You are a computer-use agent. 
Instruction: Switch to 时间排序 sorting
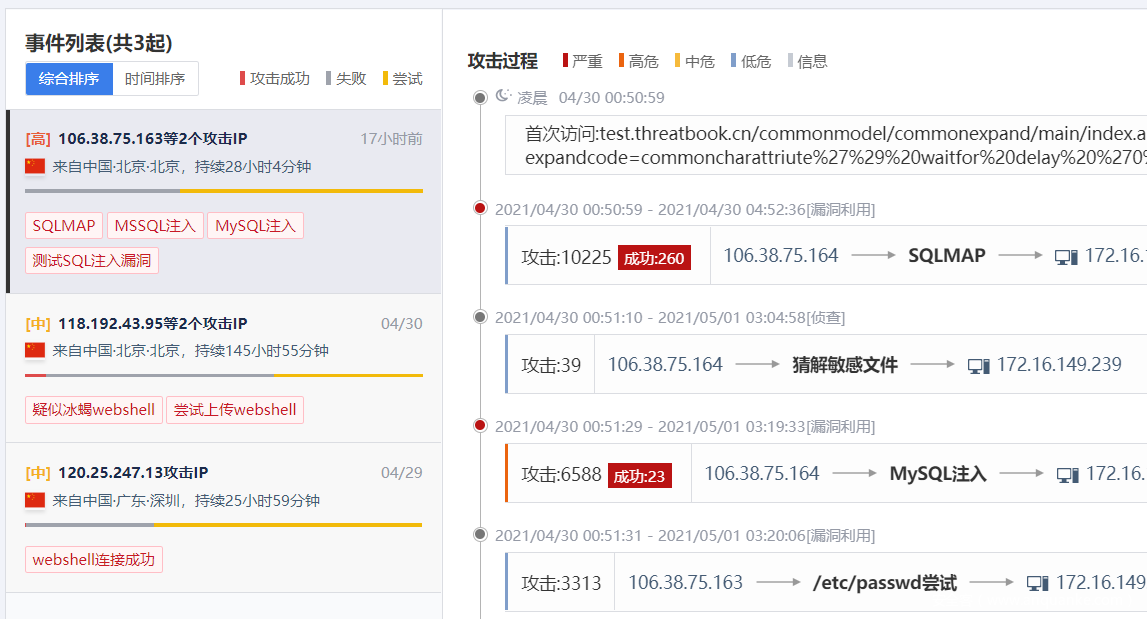coord(155,79)
